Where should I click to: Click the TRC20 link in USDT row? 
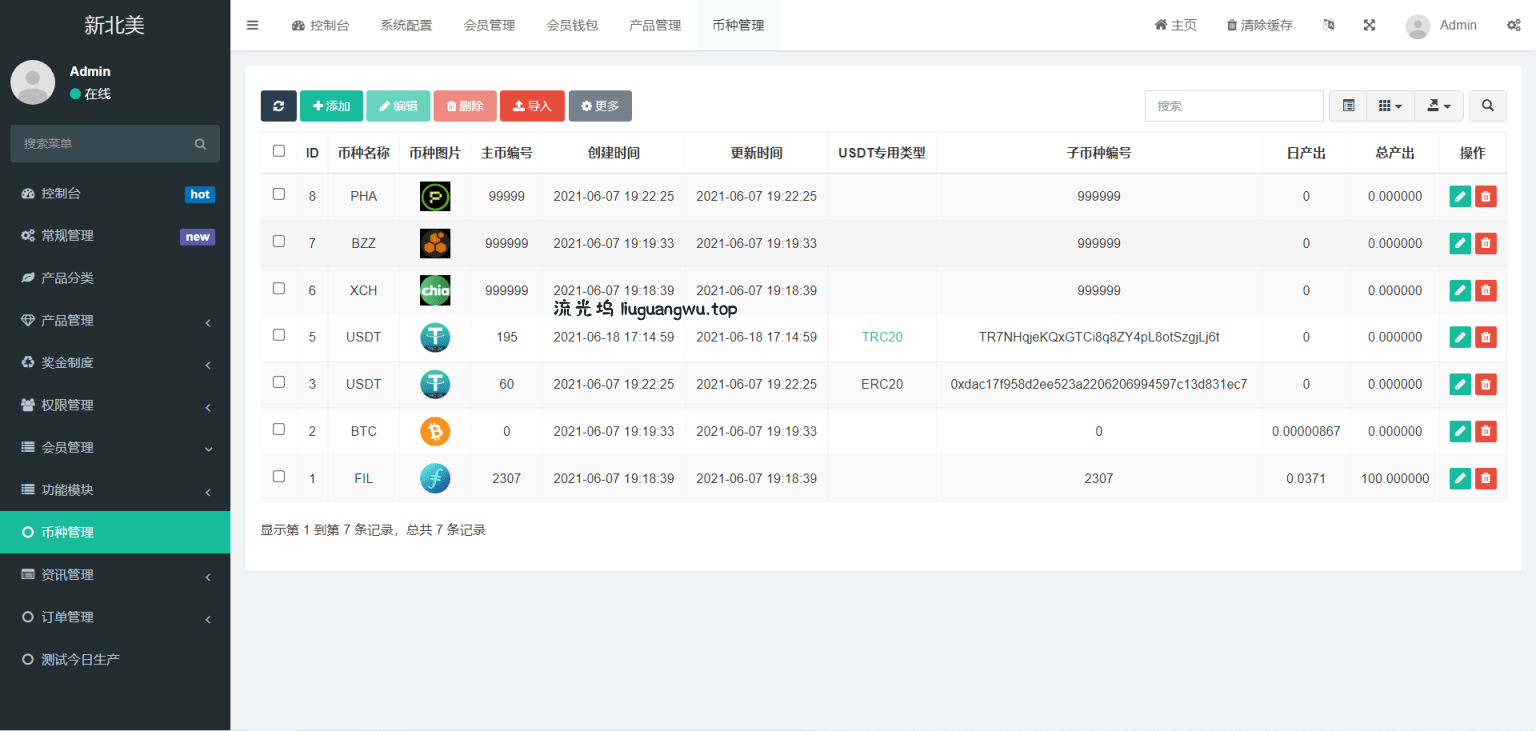pos(882,338)
